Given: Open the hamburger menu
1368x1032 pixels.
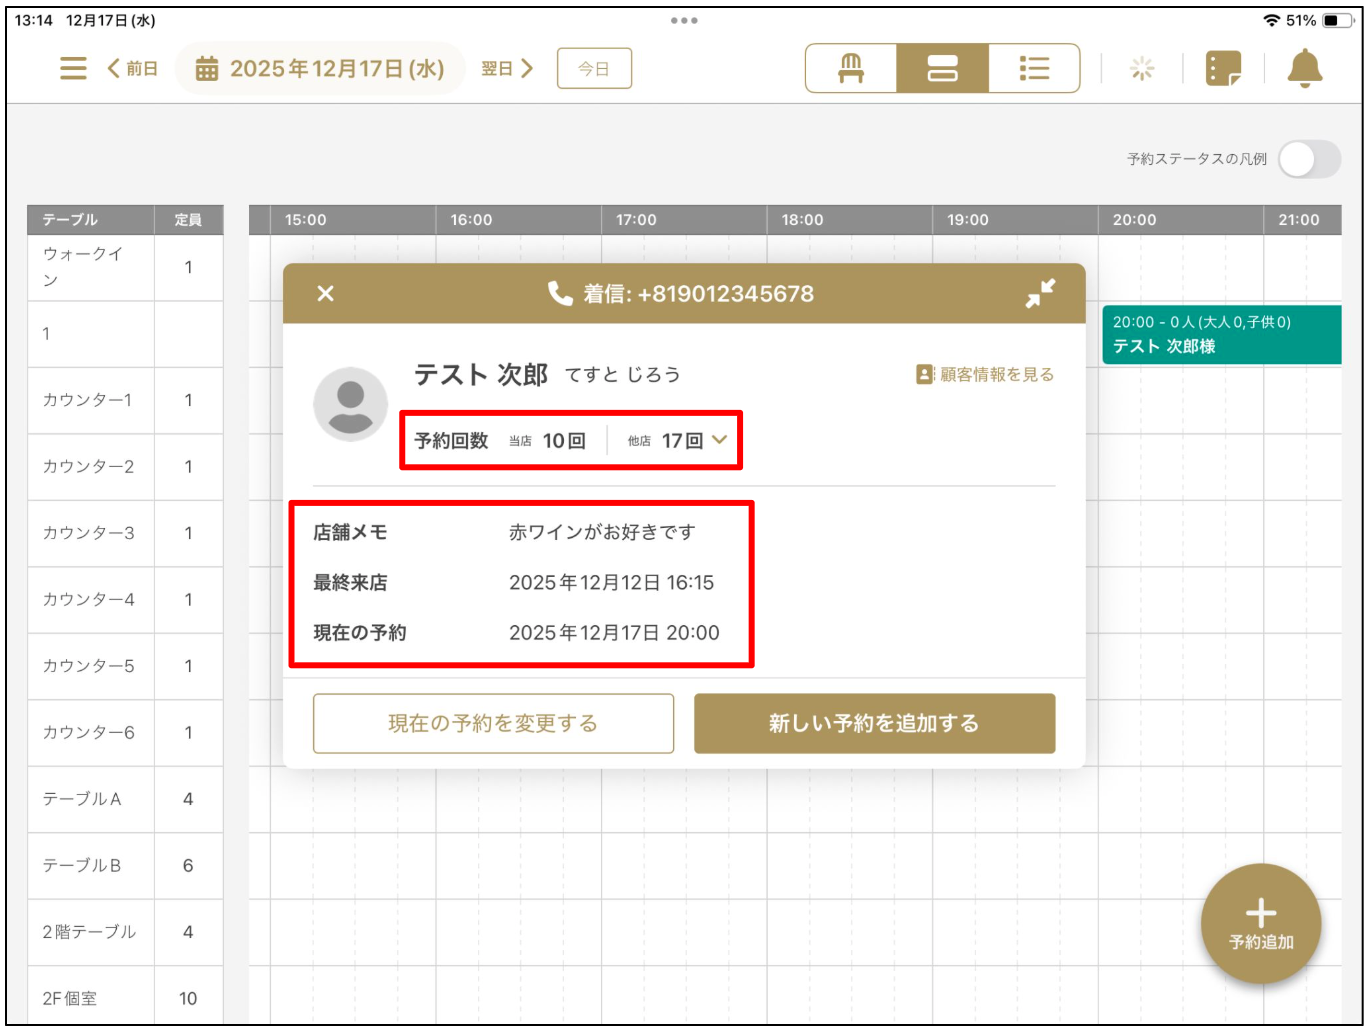Looking at the screenshot, I should [x=73, y=68].
